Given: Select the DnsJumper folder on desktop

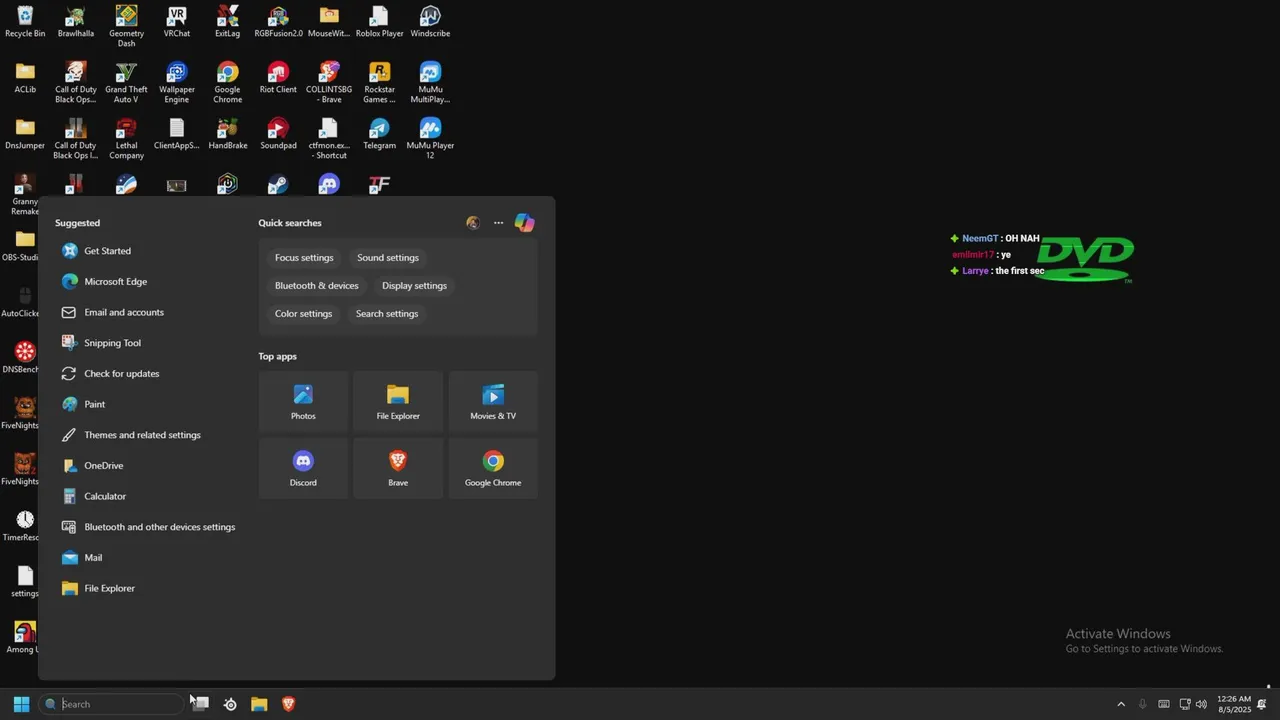Looking at the screenshot, I should (x=25, y=134).
